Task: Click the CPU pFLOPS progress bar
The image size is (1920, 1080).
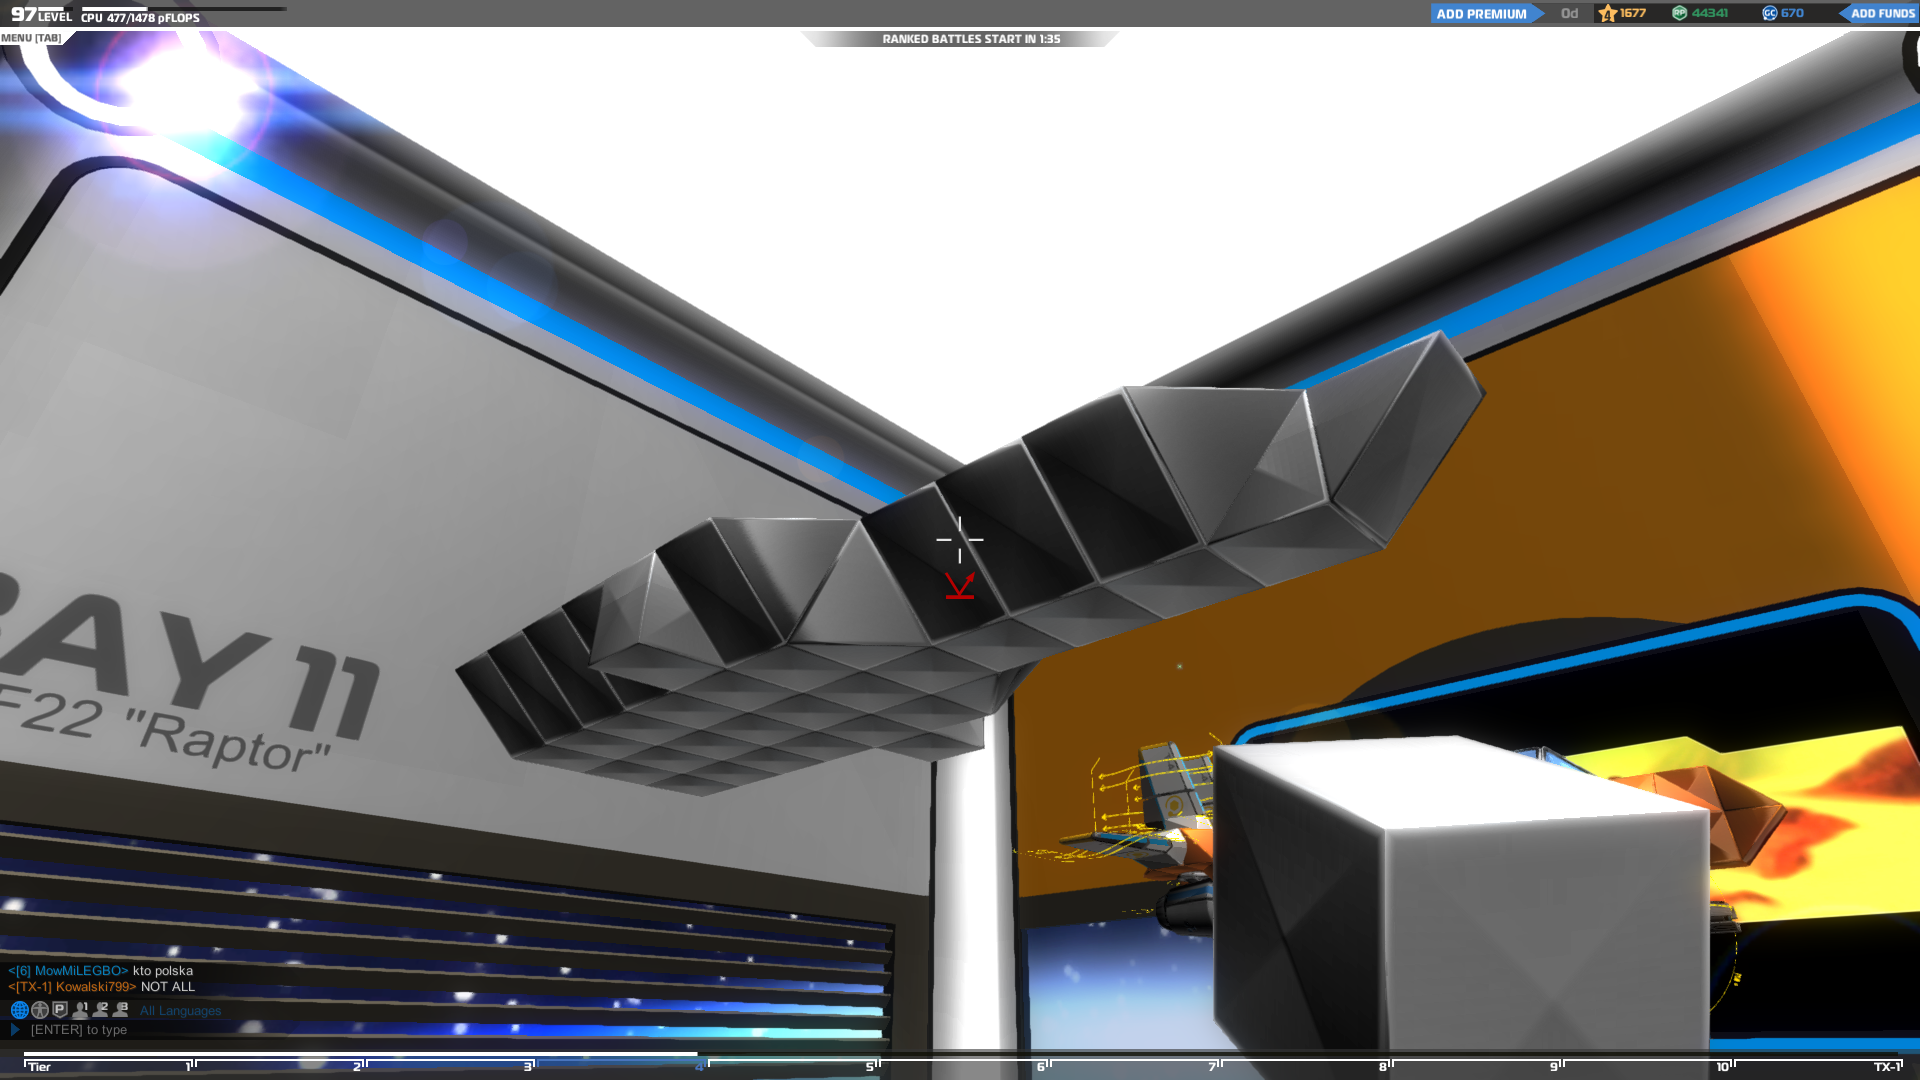Action: click(185, 9)
